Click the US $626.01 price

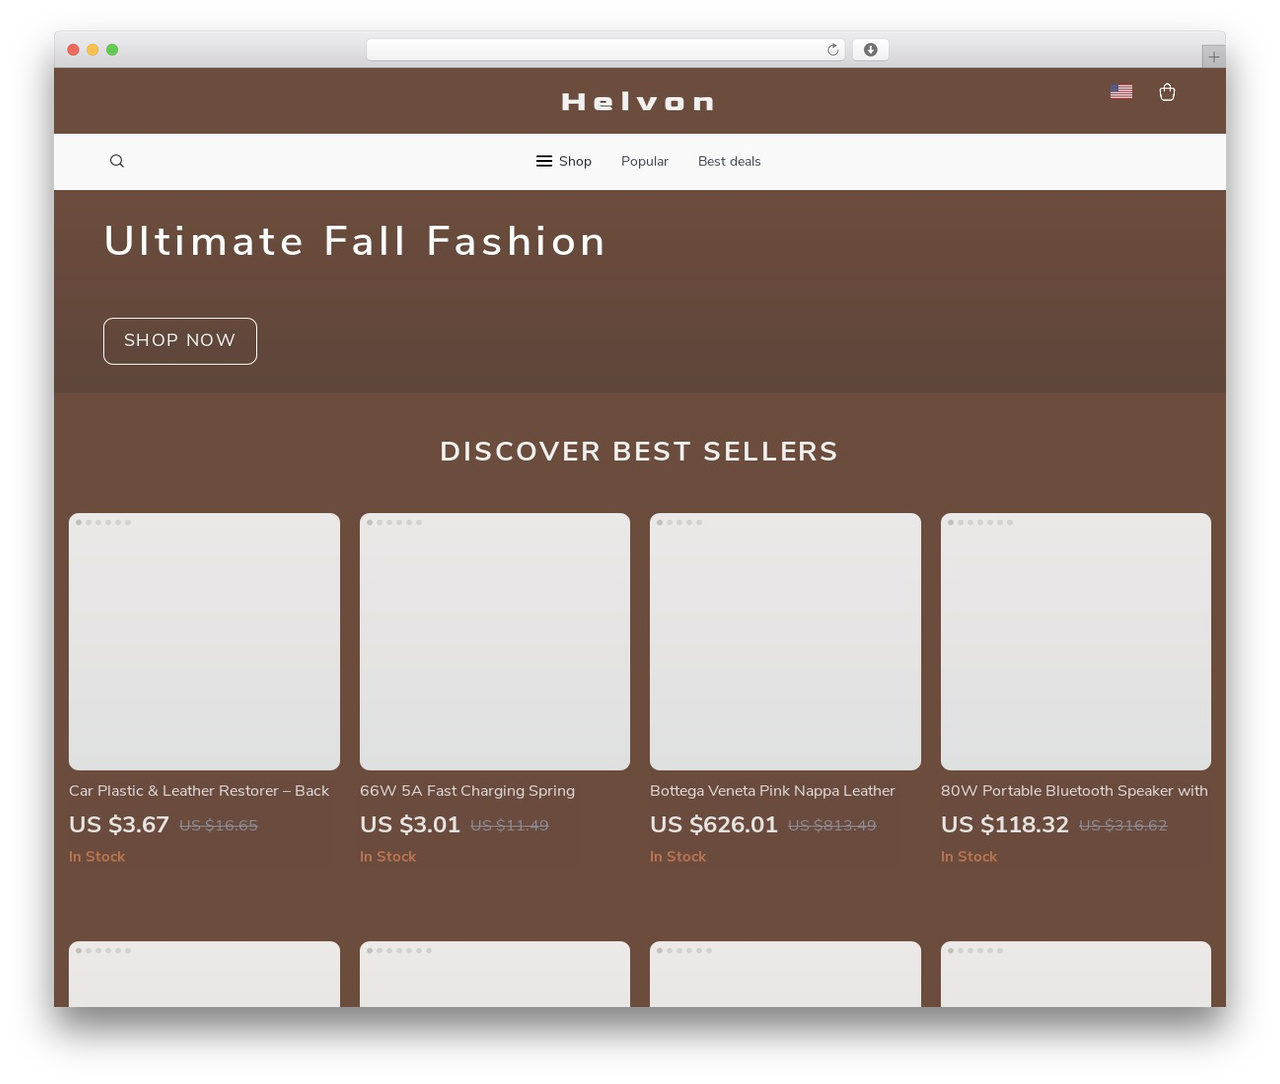point(714,825)
